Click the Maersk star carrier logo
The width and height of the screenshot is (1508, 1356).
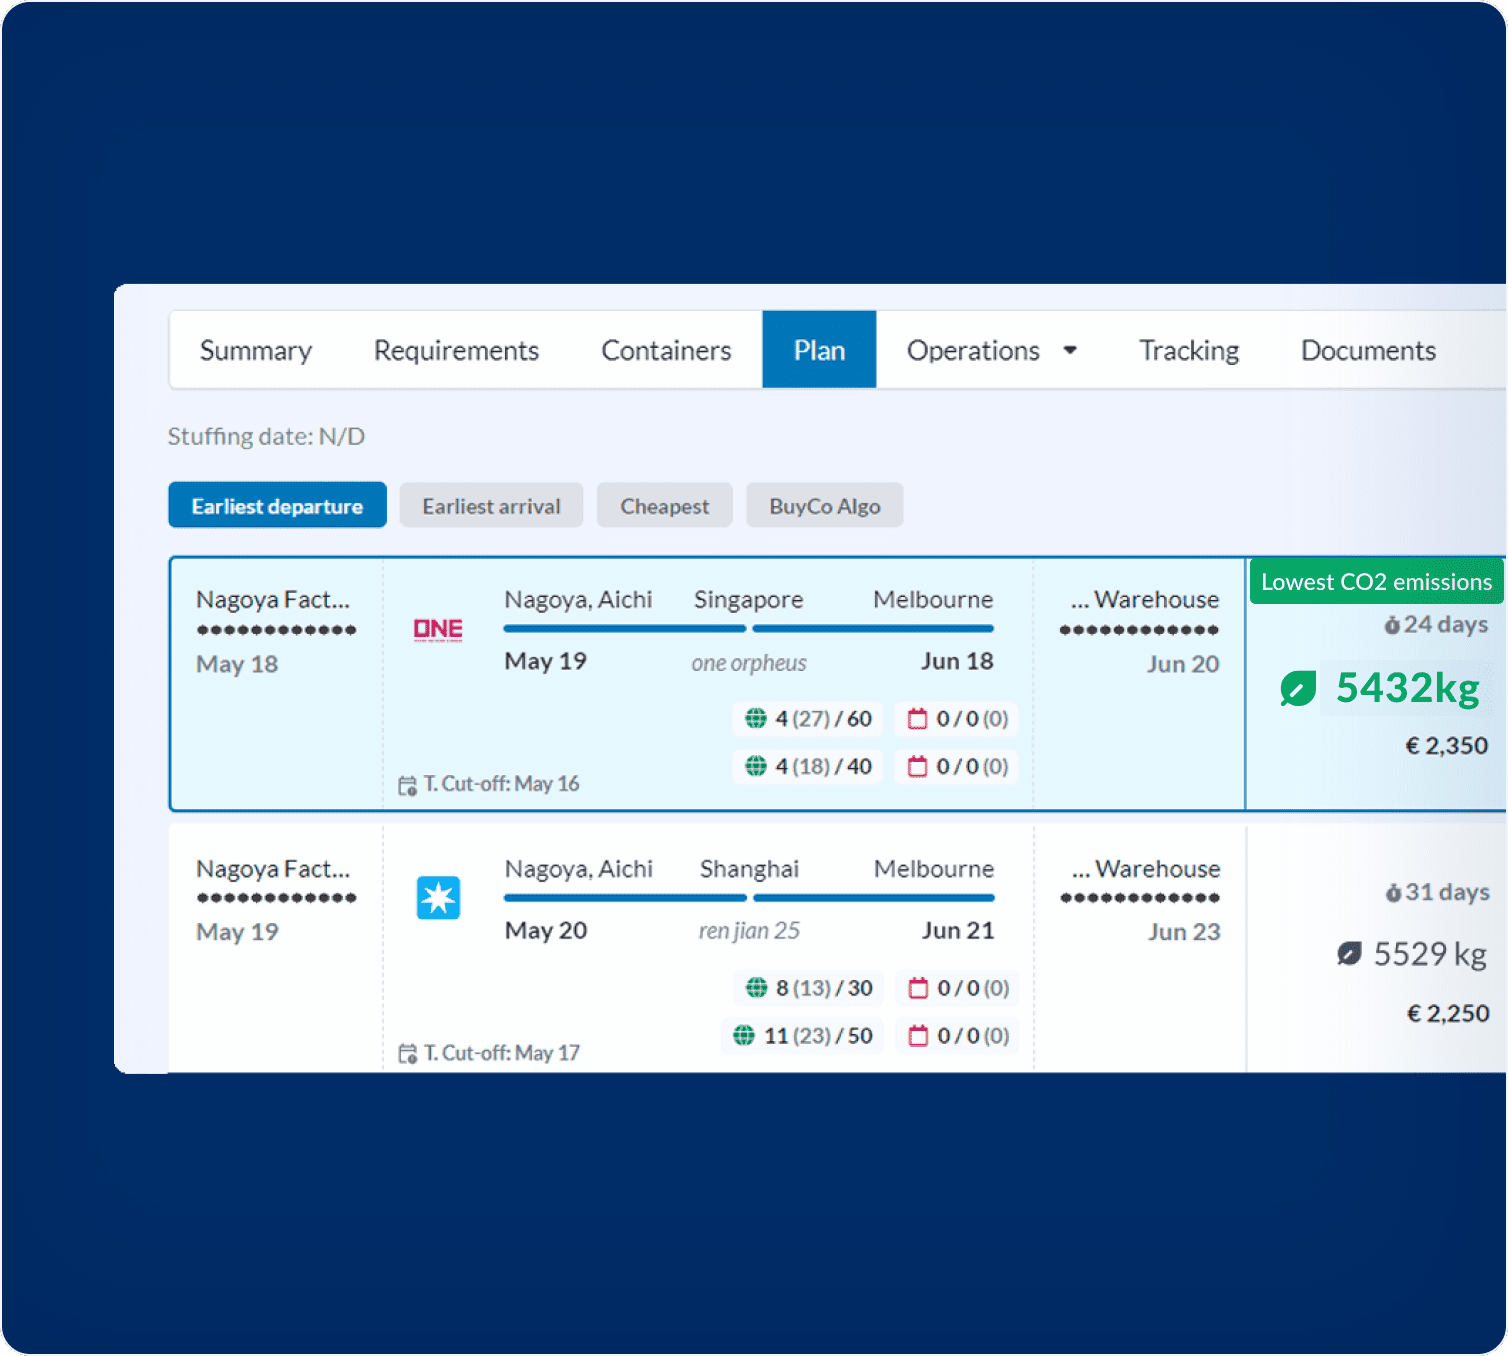(x=438, y=898)
